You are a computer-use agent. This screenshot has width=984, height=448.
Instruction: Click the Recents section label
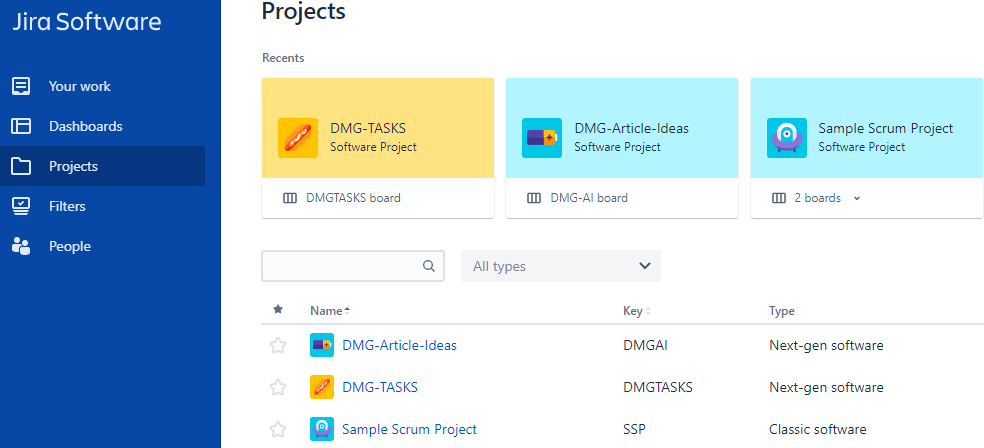[283, 58]
